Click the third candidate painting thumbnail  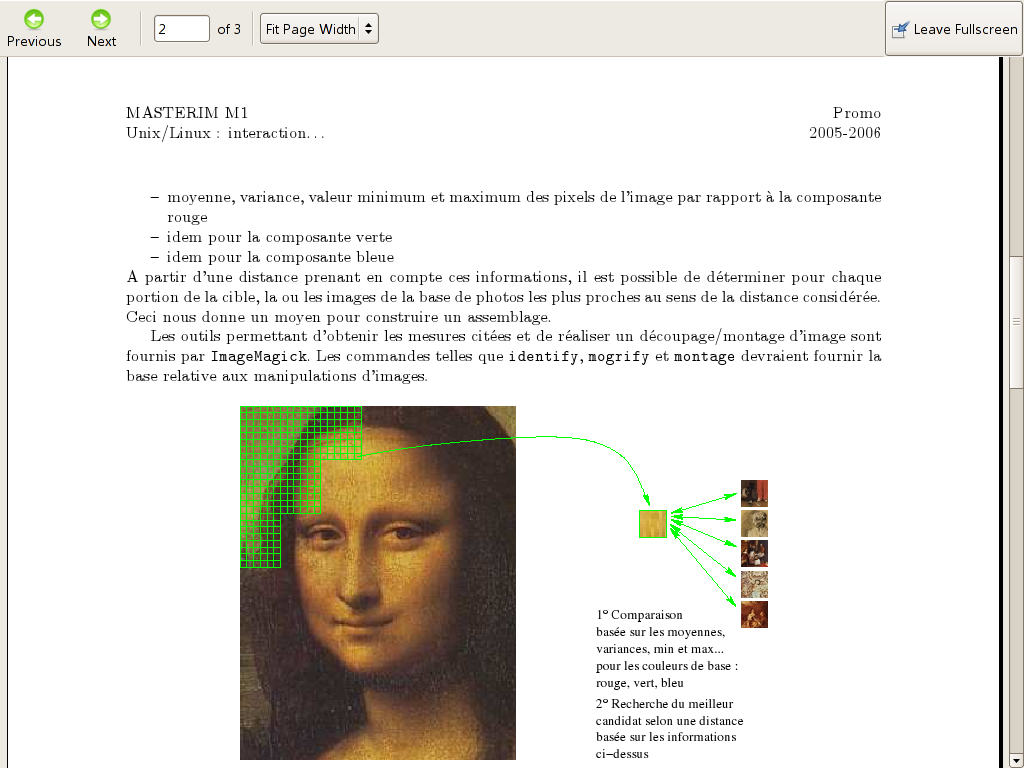(754, 554)
